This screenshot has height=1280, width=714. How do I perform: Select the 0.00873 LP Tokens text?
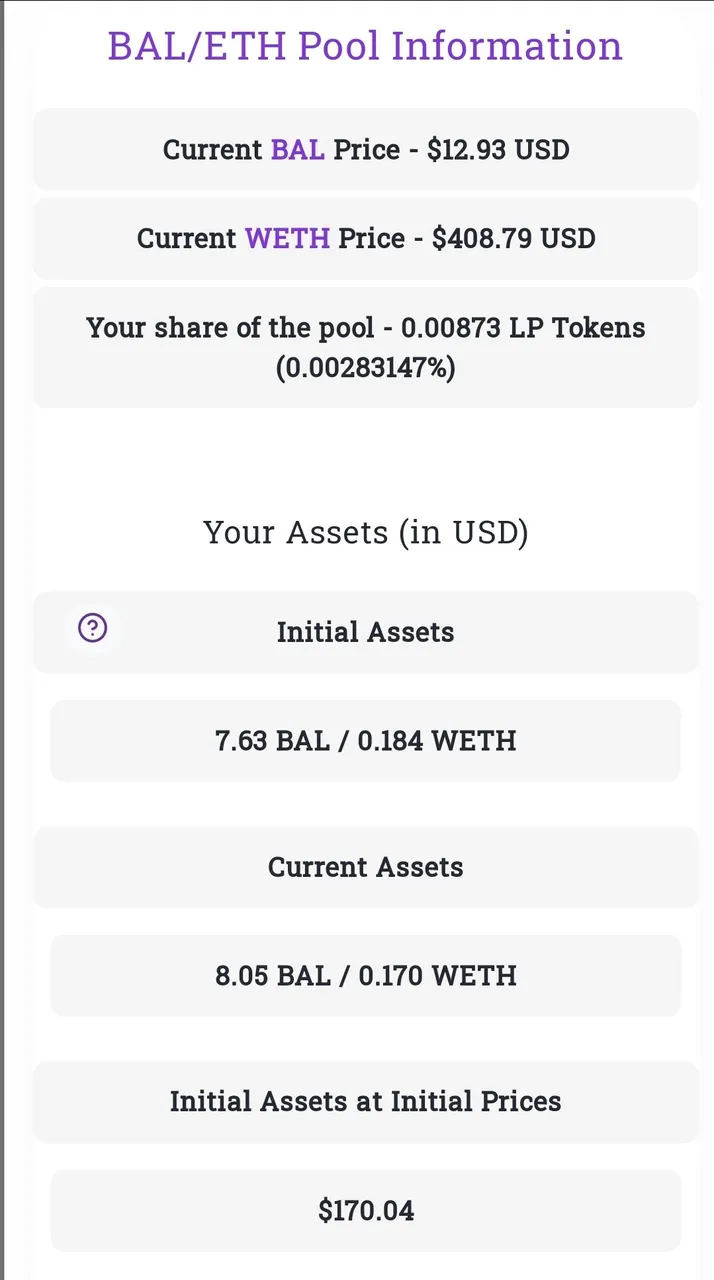[523, 328]
